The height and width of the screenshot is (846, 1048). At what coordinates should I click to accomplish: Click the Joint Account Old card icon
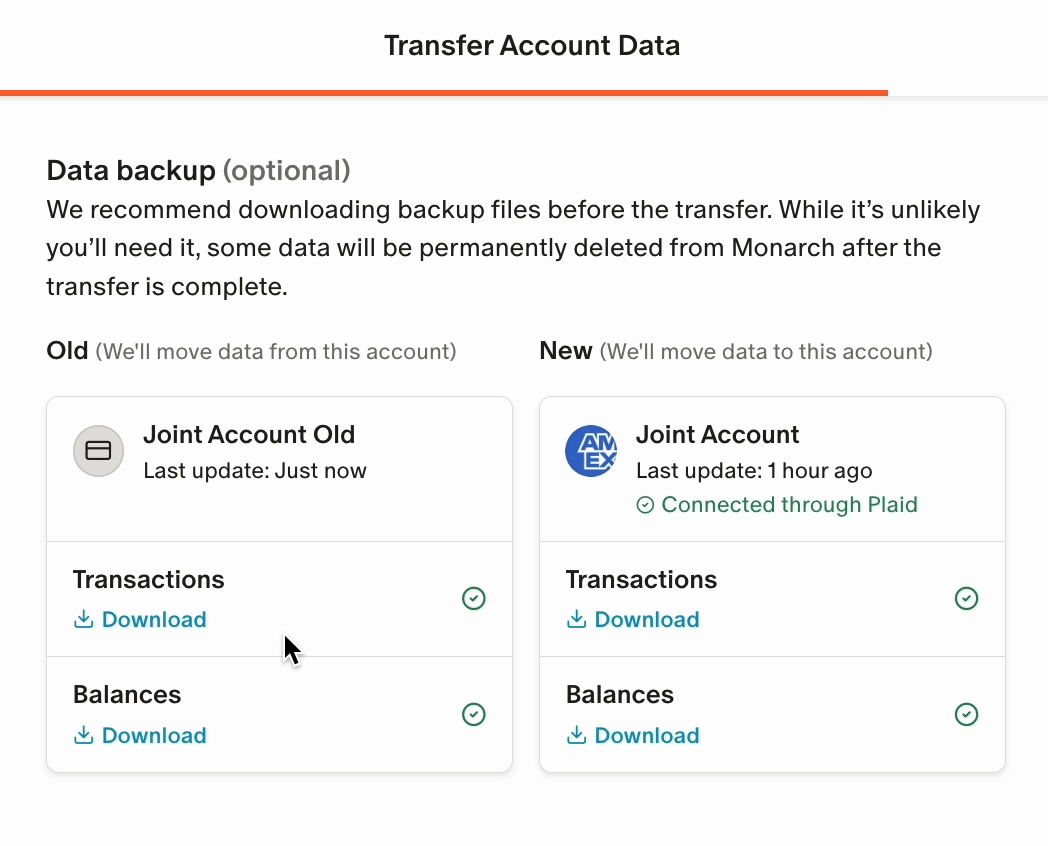(98, 451)
